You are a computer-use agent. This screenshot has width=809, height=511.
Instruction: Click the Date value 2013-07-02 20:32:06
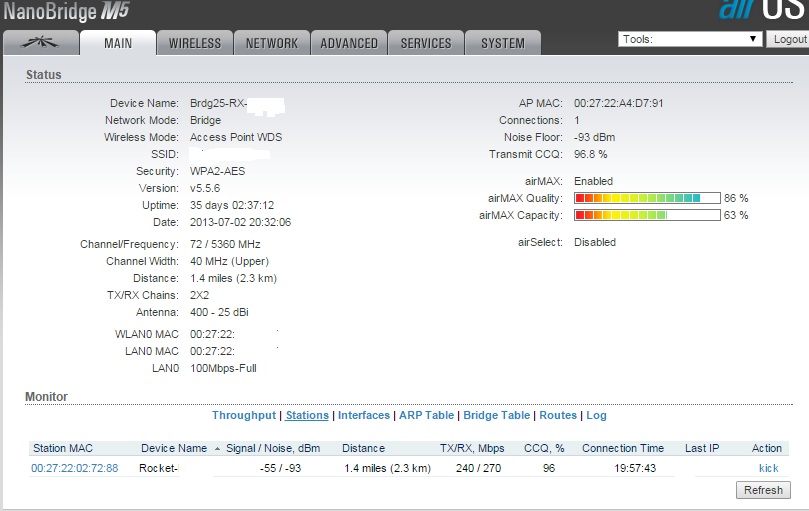pyautogui.click(x=240, y=222)
